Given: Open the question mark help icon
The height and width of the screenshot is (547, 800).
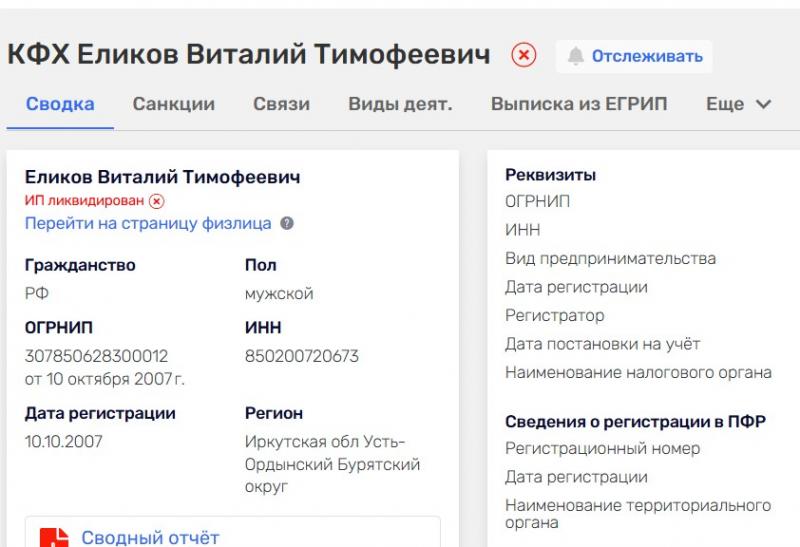Looking at the screenshot, I should pos(287,223).
